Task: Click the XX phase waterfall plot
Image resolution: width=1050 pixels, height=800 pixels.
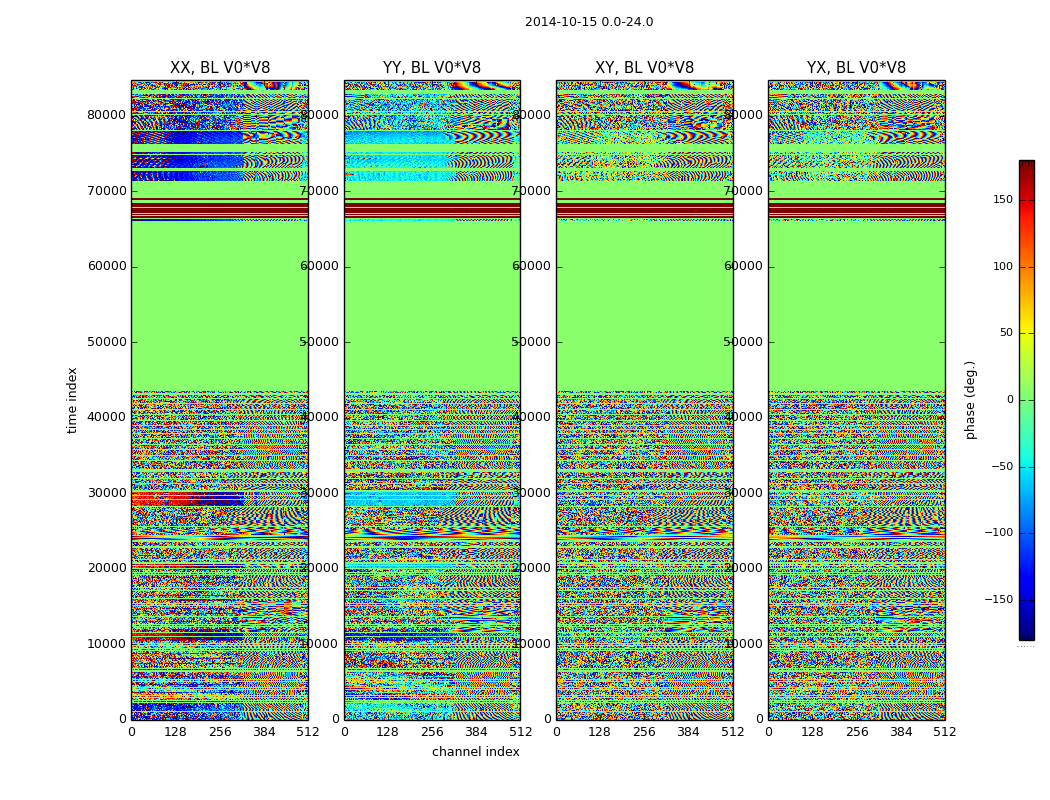Action: pos(220,400)
